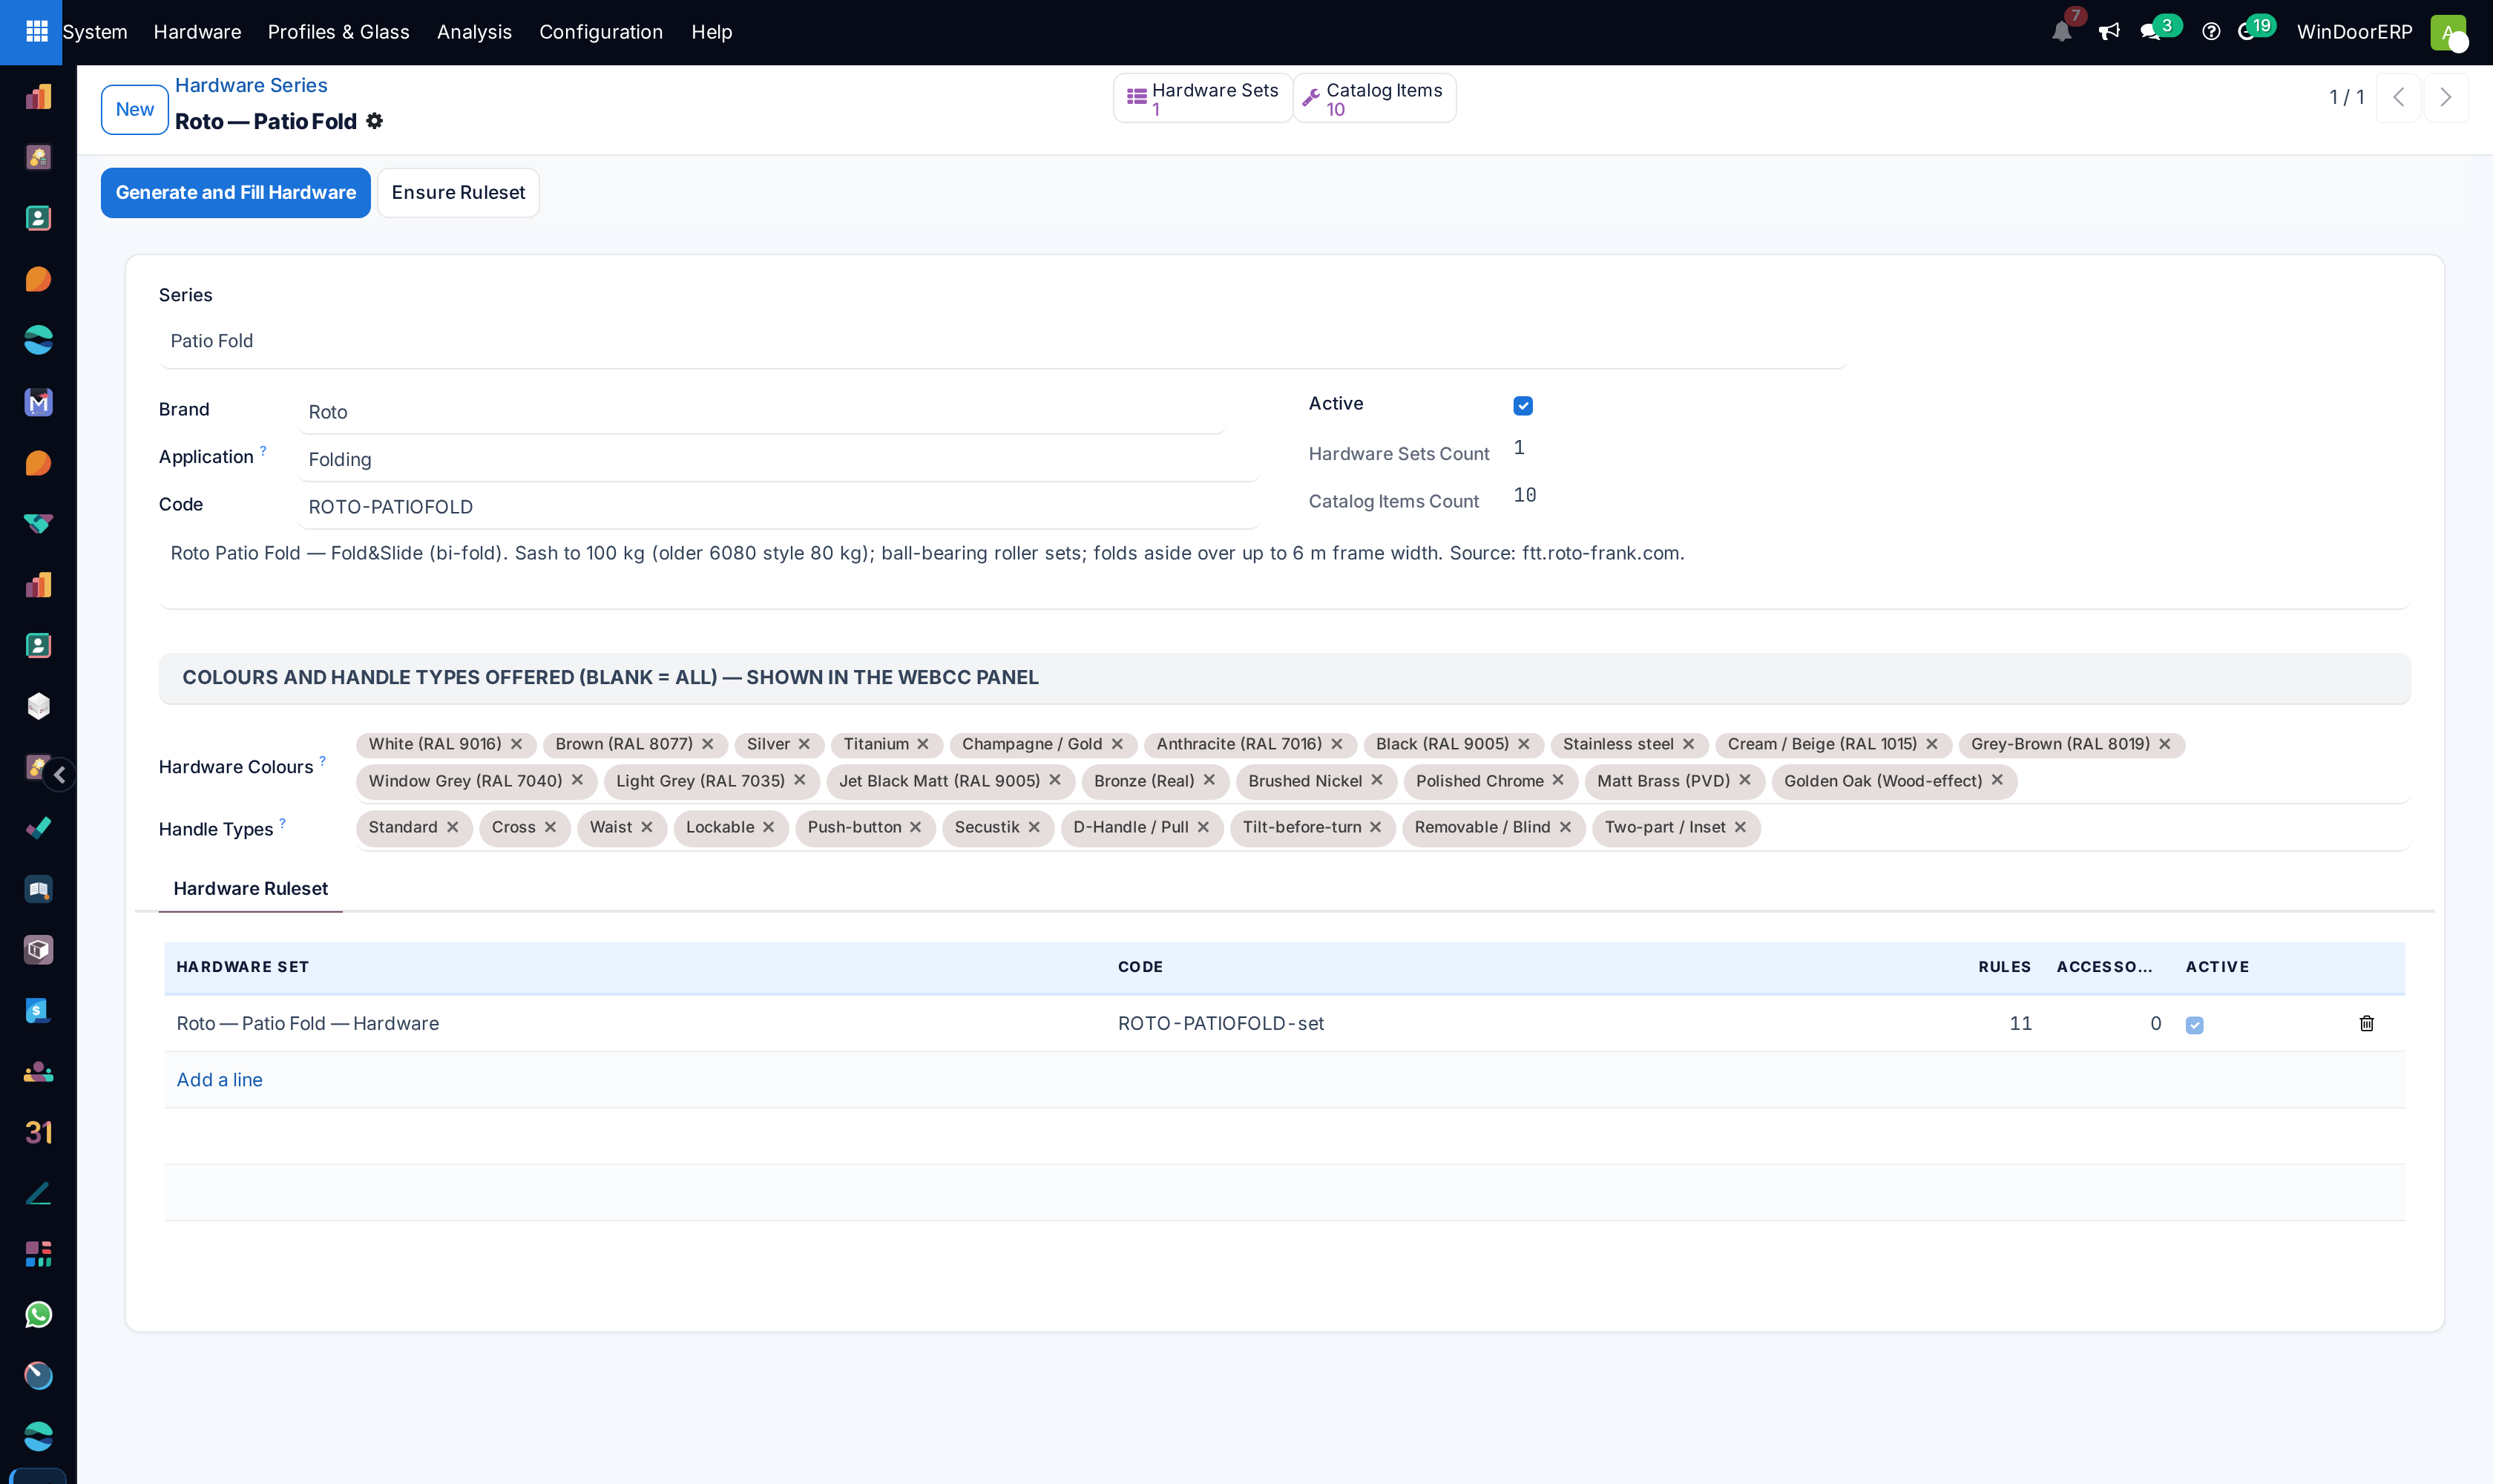The height and width of the screenshot is (1484, 2493).
Task: Click the New button
Action: pos(135,109)
